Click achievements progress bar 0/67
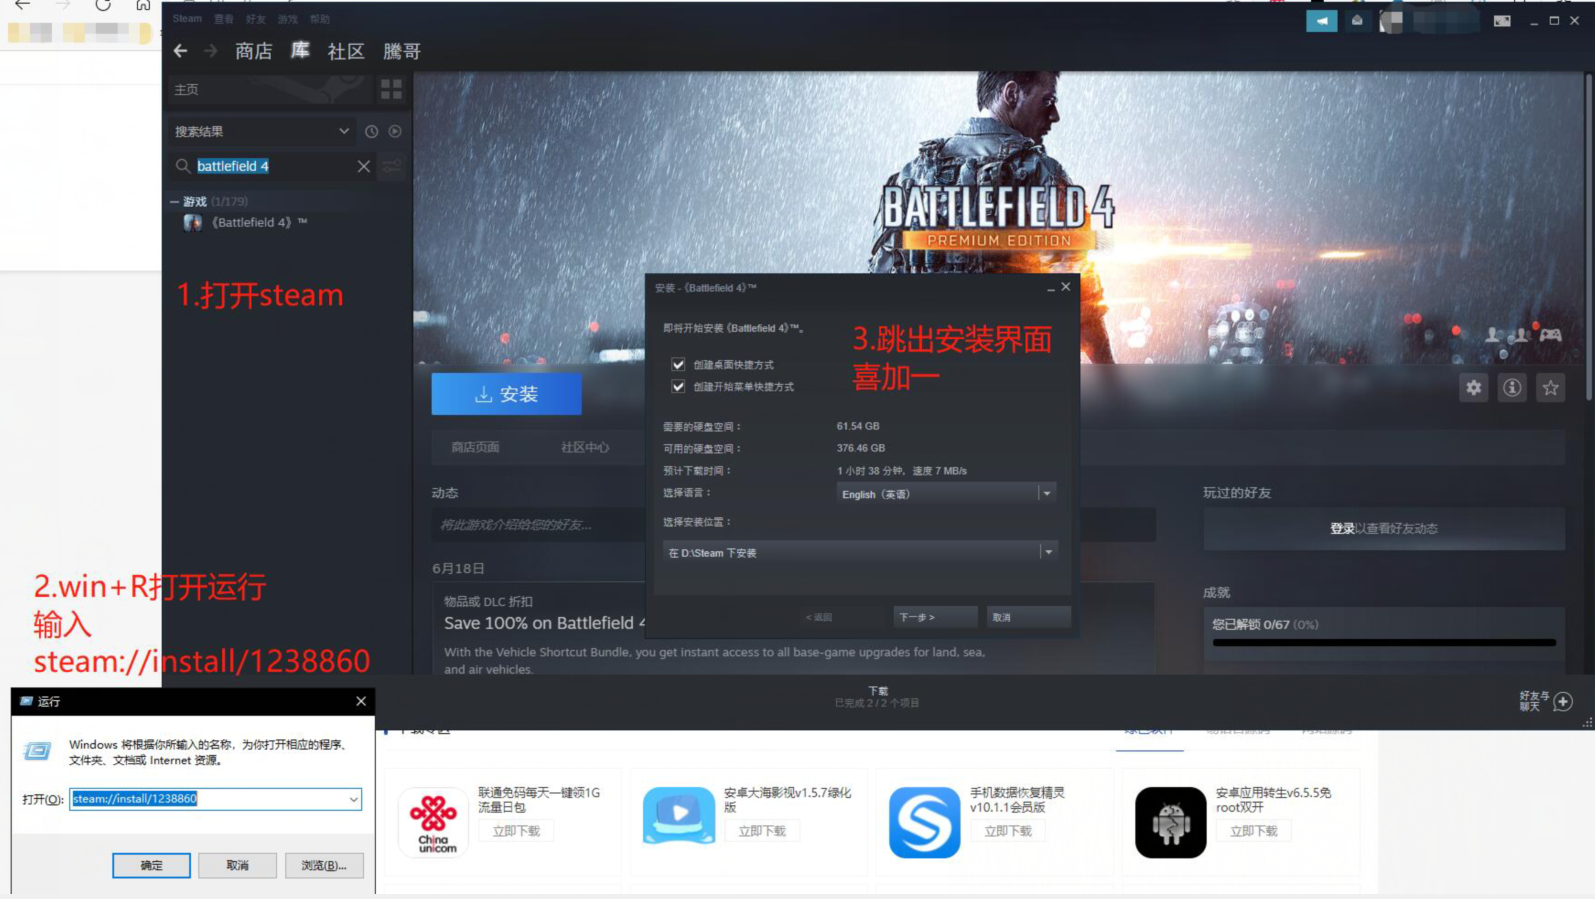Image resolution: width=1595 pixels, height=899 pixels. pyautogui.click(x=1384, y=643)
